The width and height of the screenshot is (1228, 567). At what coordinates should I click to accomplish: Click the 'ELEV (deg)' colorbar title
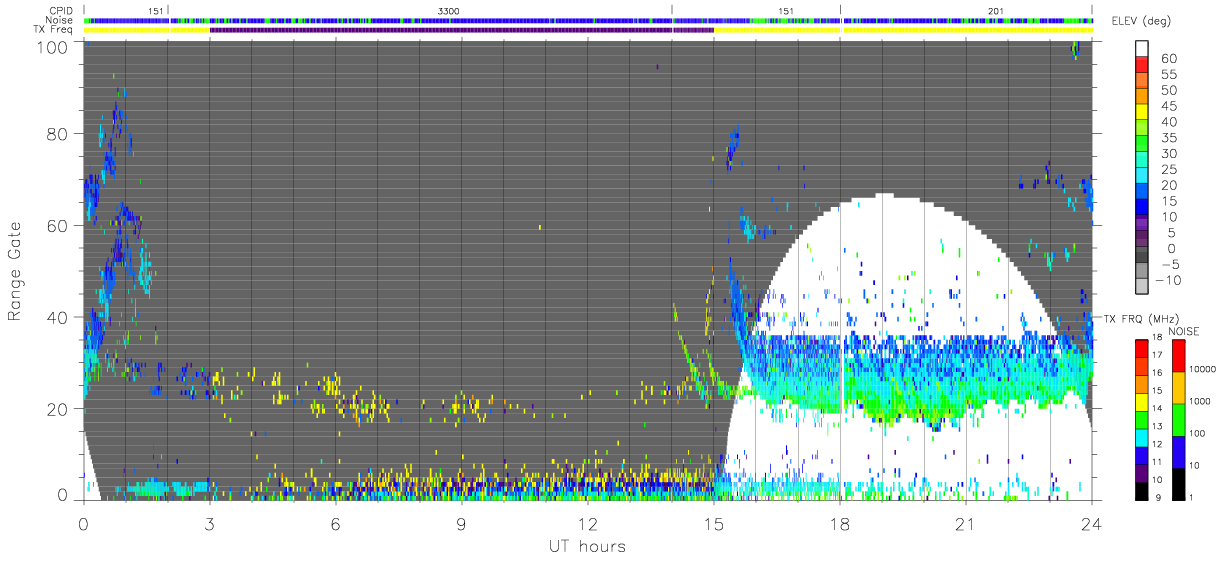click(x=1139, y=22)
